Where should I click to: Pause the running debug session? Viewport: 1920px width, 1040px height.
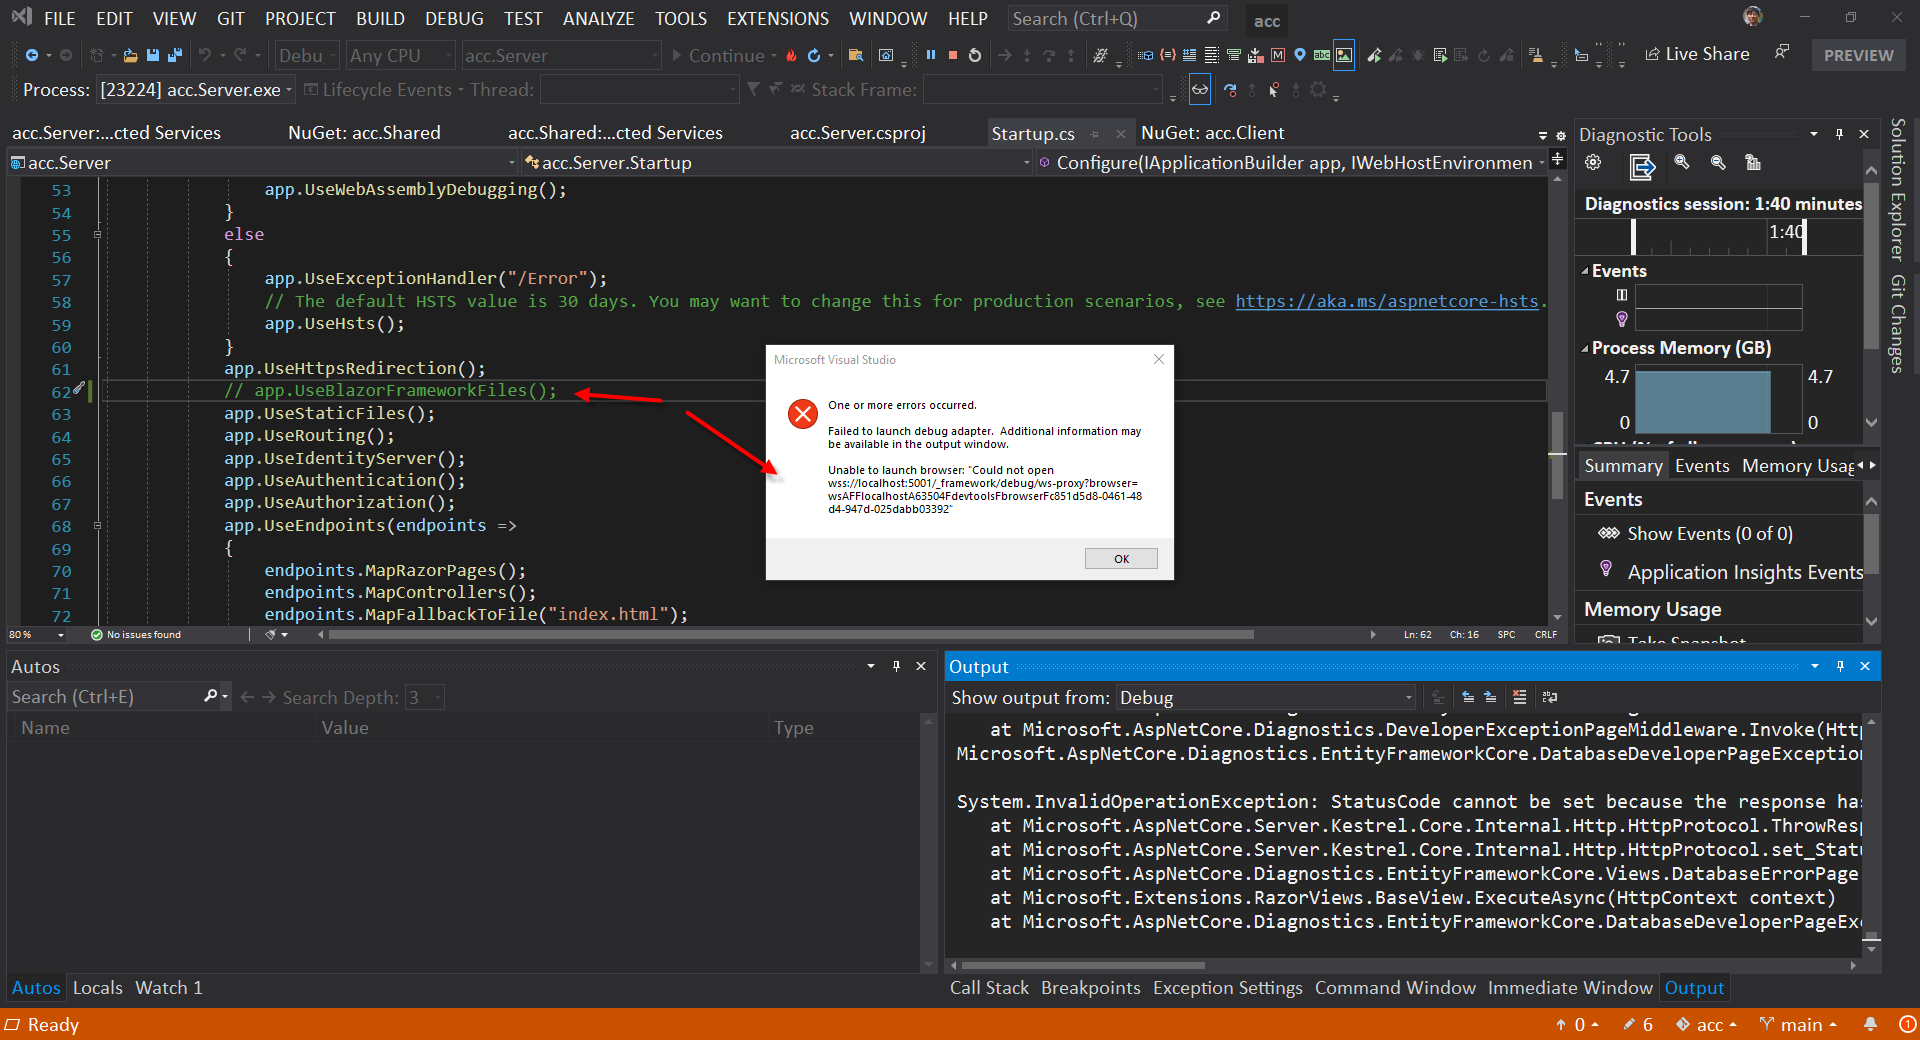click(x=931, y=55)
